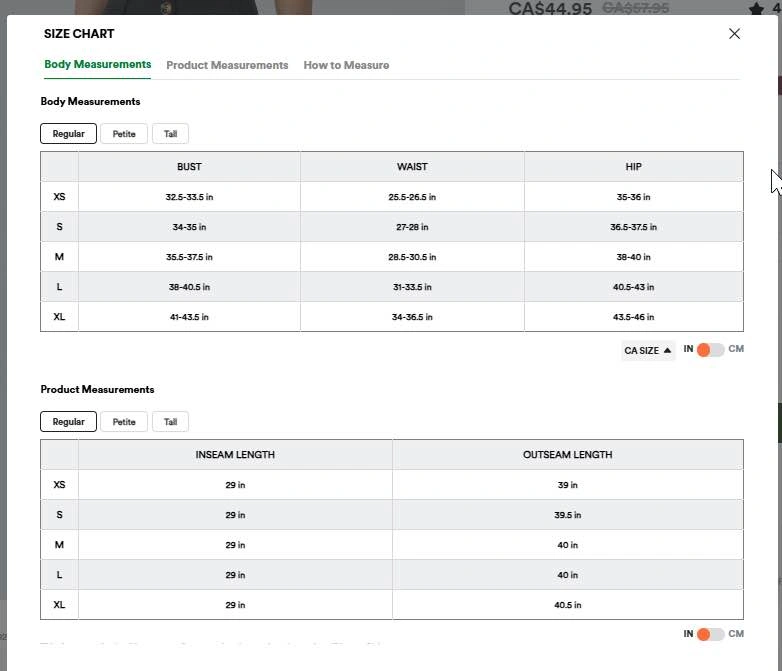
Task: Click the CM label beside CA SIZE
Action: pos(736,349)
